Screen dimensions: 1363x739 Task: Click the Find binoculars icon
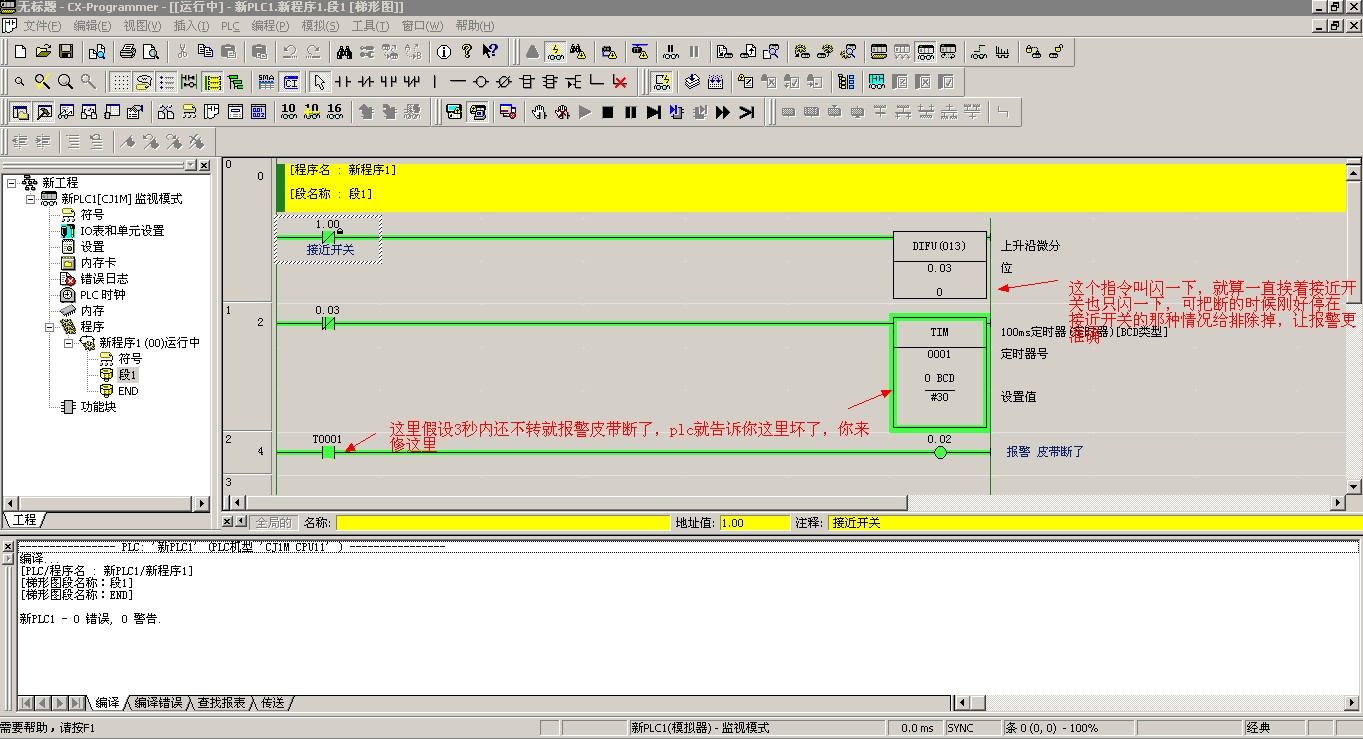[344, 52]
